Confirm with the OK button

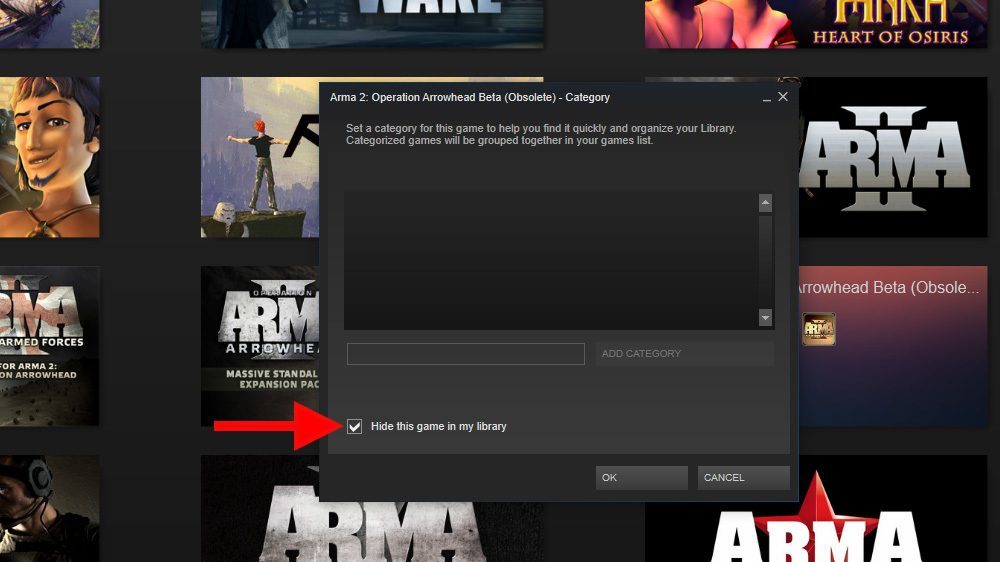642,478
